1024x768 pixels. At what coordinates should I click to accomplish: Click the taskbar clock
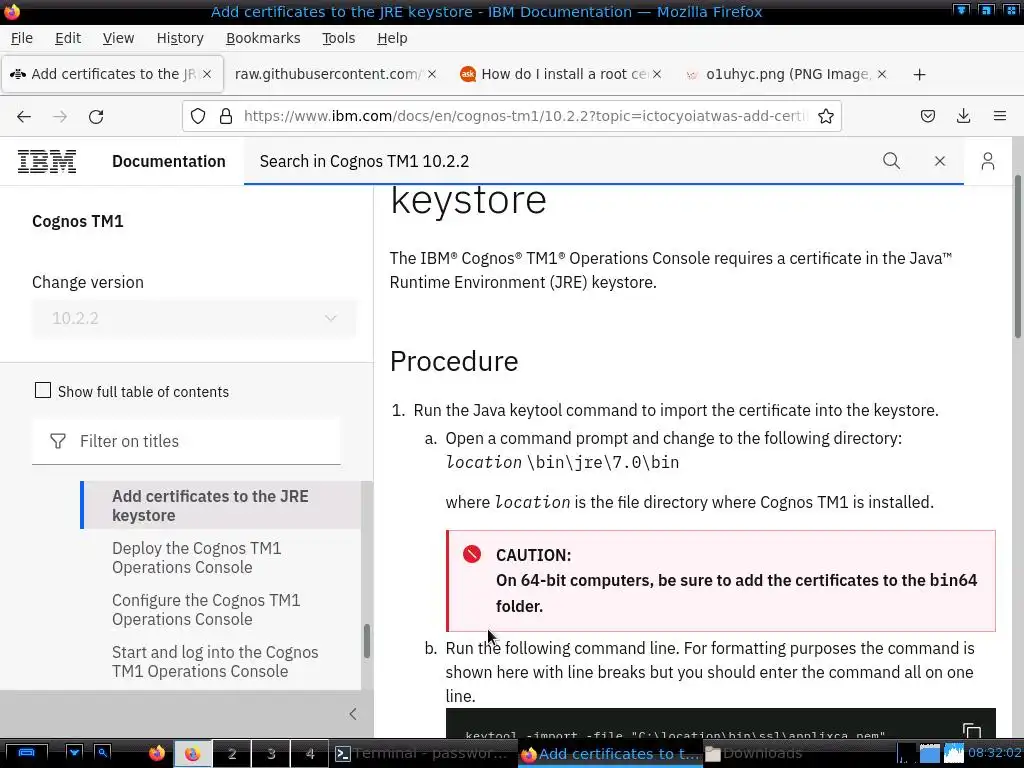[995, 753]
